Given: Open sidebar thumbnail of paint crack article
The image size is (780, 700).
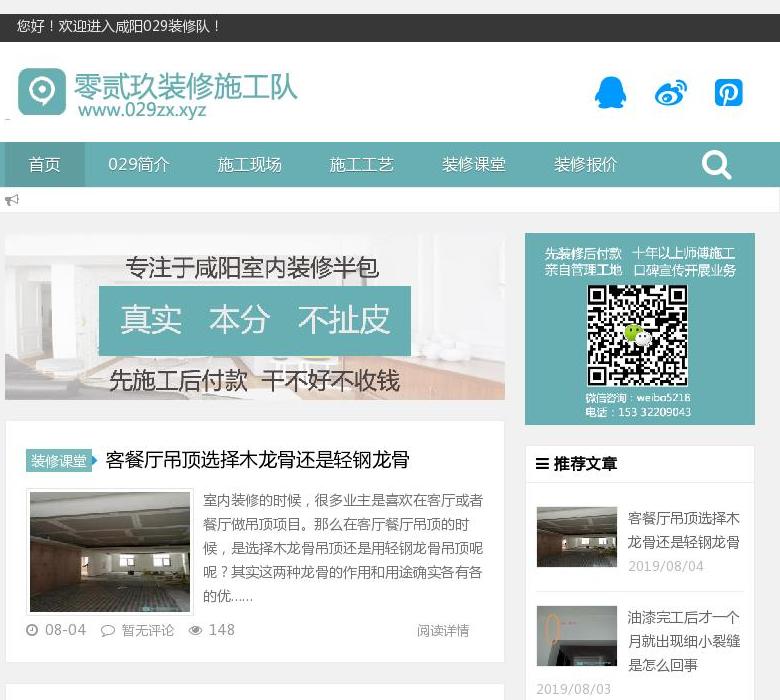Looking at the screenshot, I should click(577, 636).
